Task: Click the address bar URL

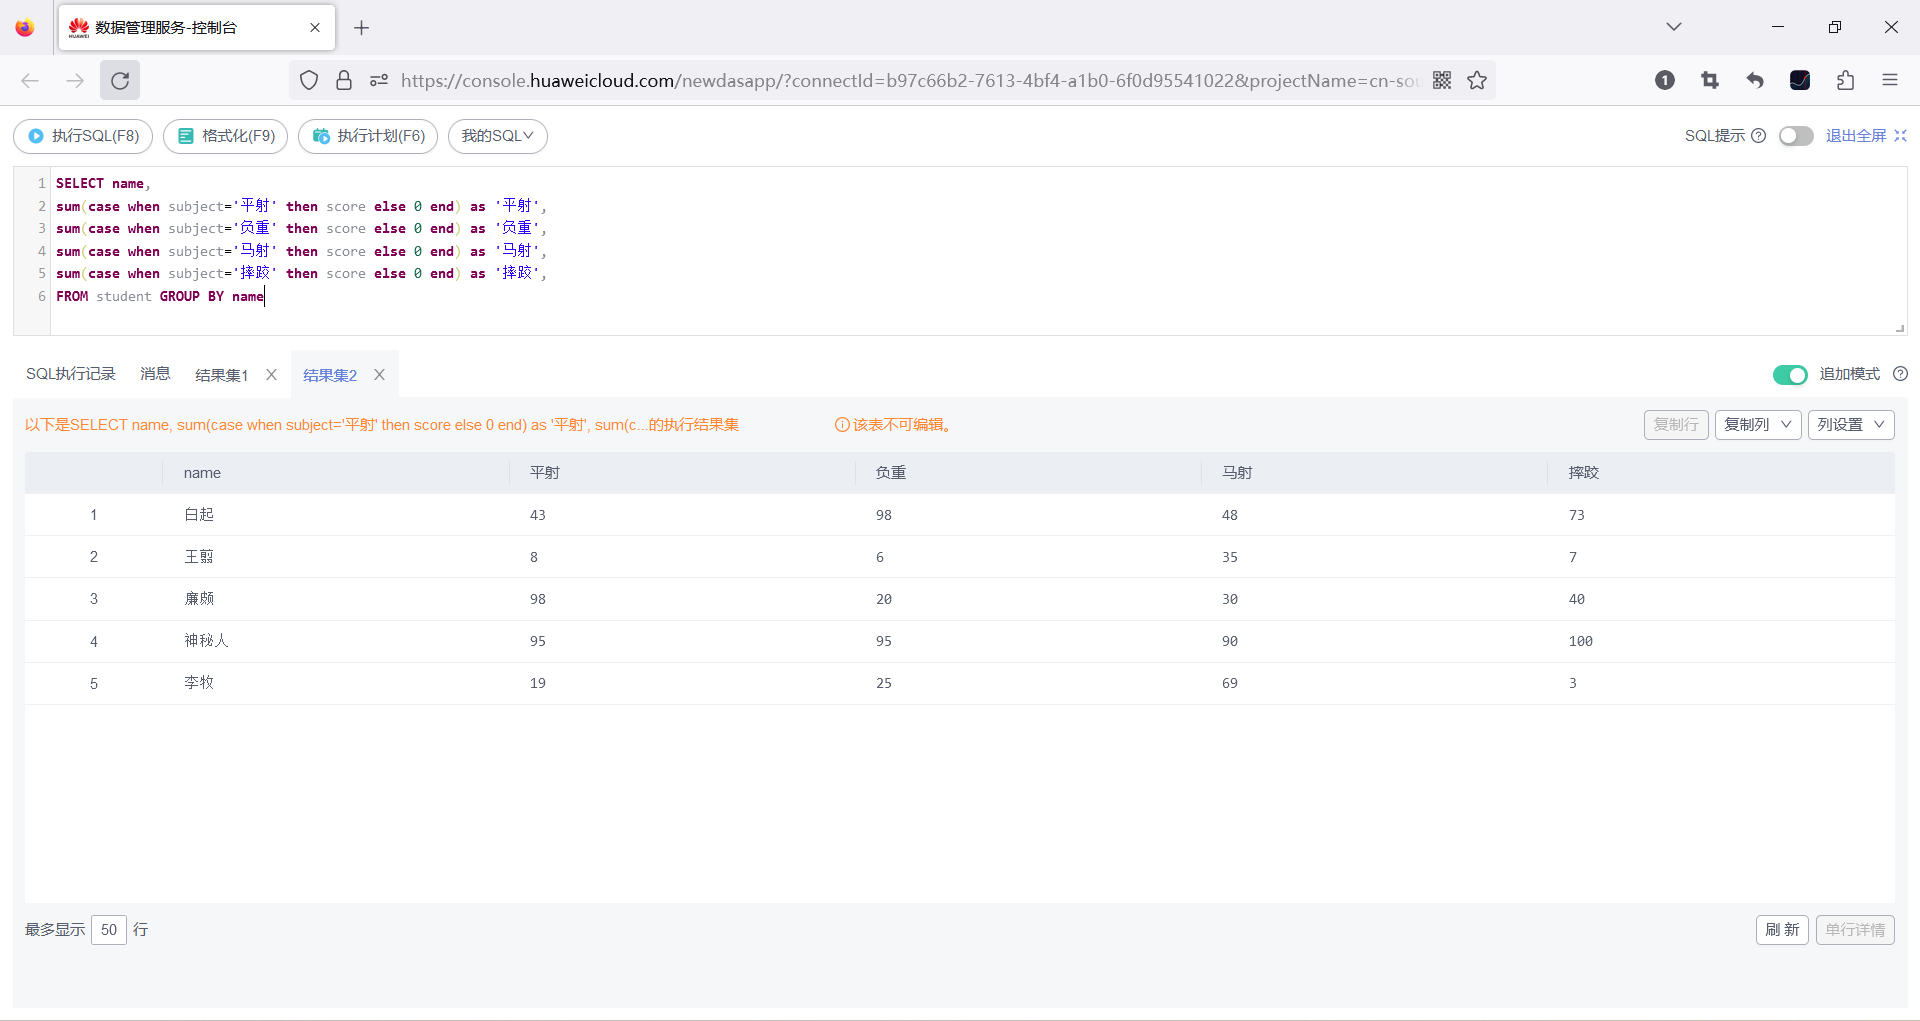Action: tap(909, 80)
